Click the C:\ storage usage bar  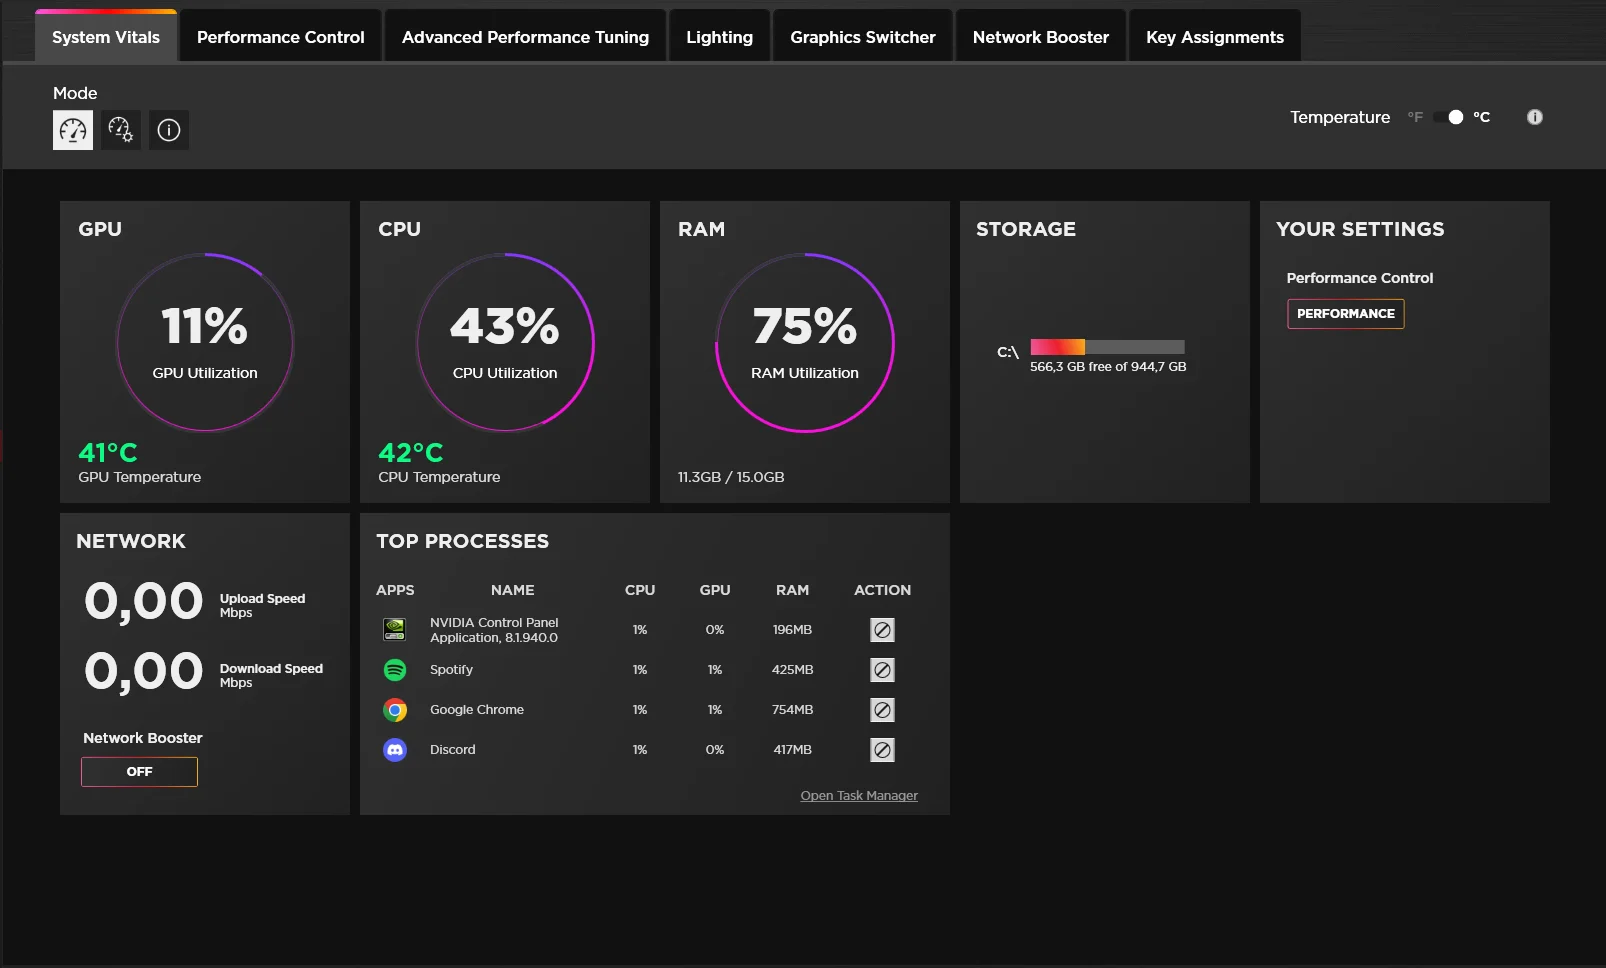[x=1107, y=347]
